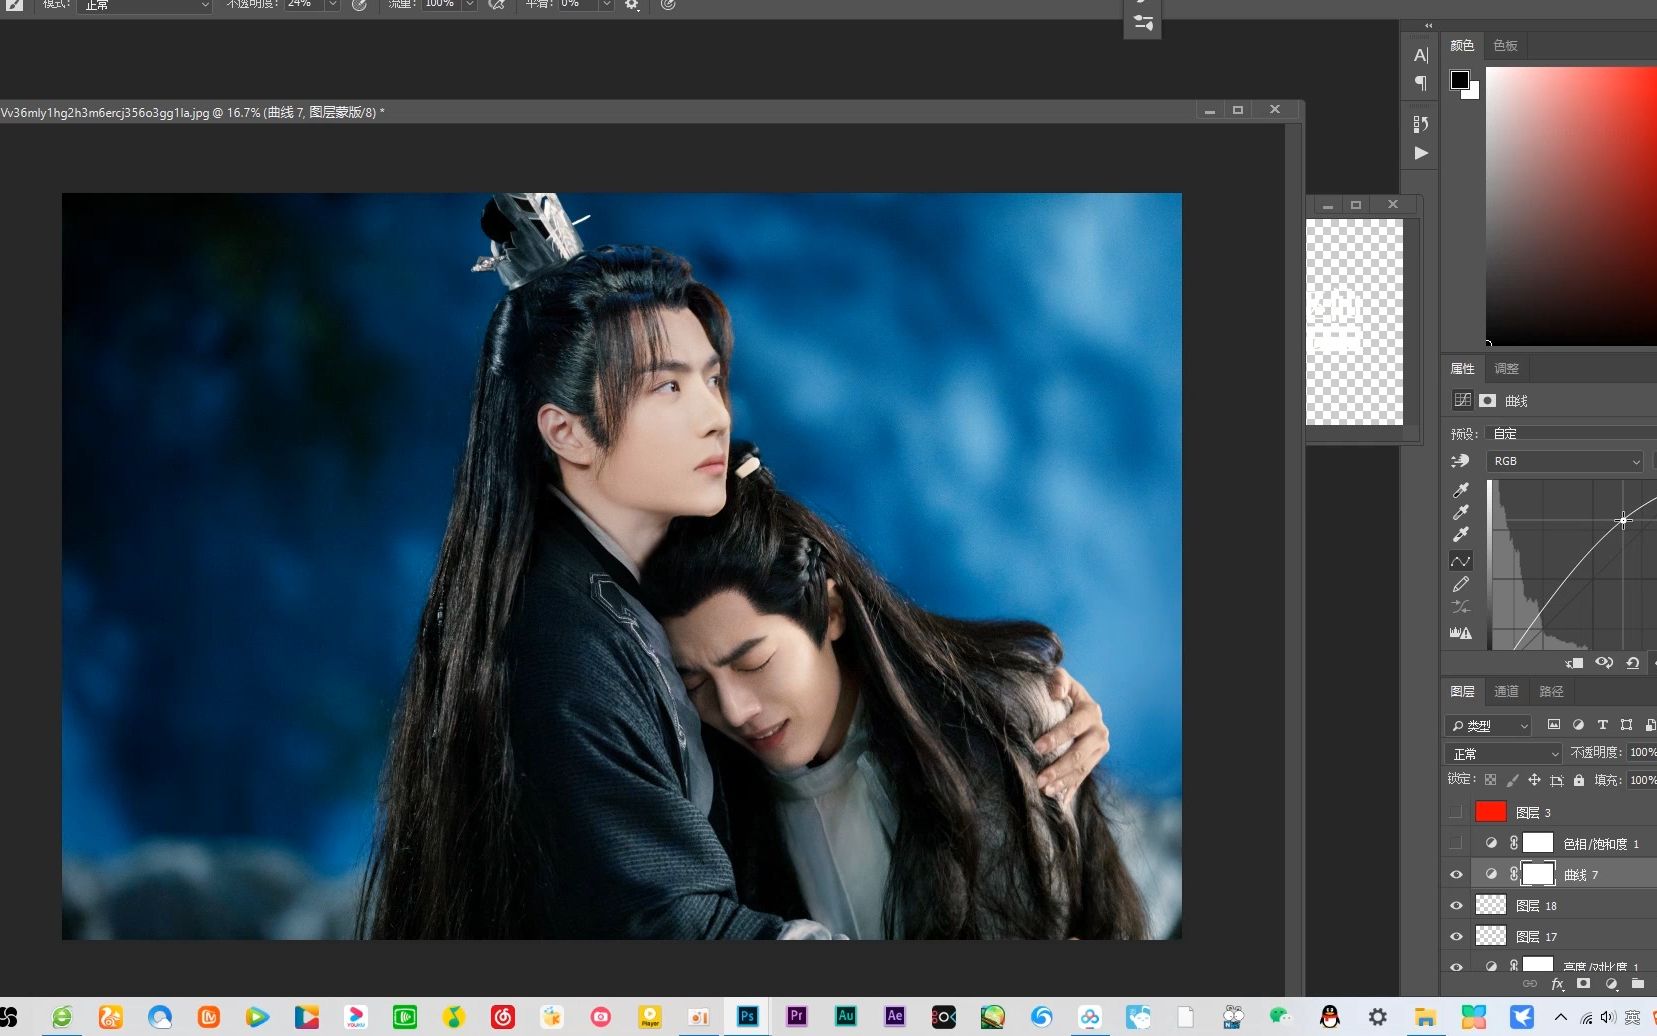Open layer blend mode 正常 dropdown
Viewport: 1657px width, 1036px height.
pos(1503,753)
